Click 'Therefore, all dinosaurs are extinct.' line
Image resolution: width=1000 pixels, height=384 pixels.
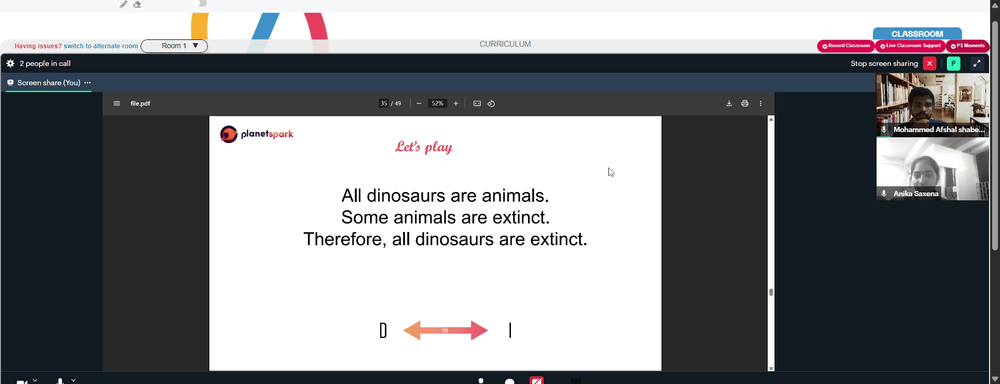tap(445, 240)
